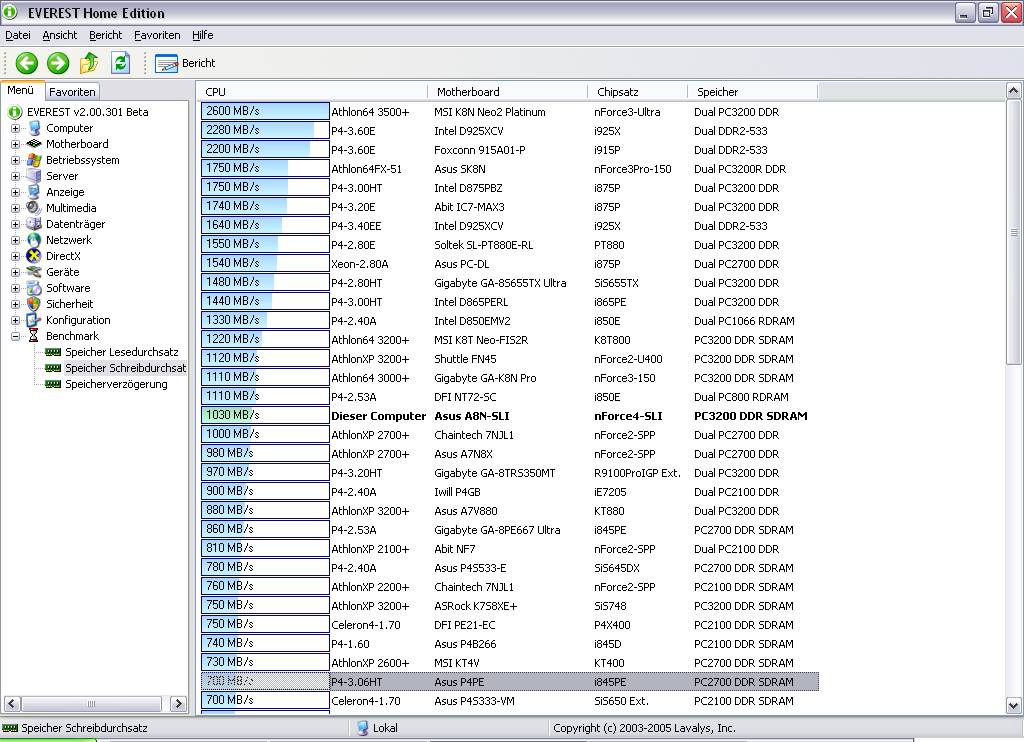Click the tree pane scroll left arrow
The height and width of the screenshot is (742, 1024).
tap(12, 703)
